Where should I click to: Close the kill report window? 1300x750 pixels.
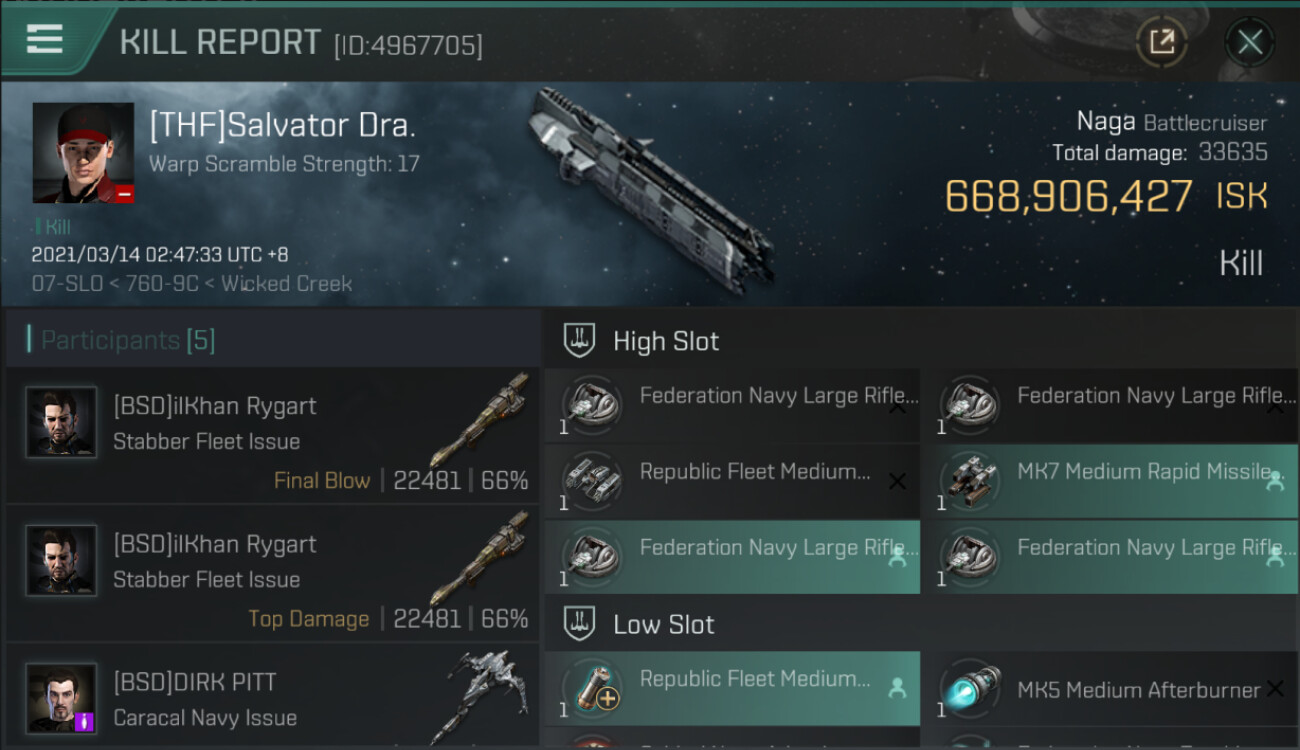coord(1249,42)
